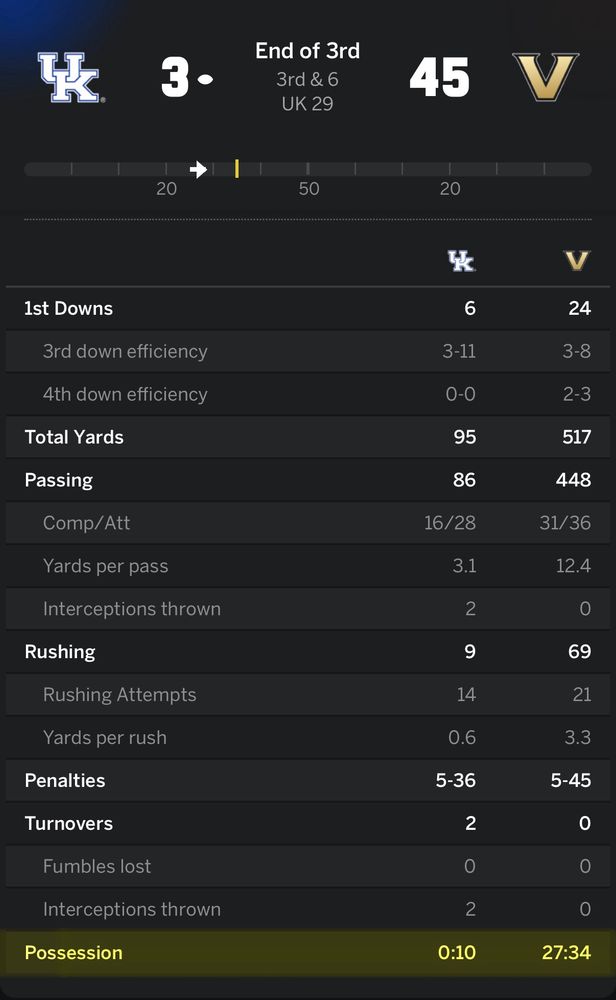Click the 50 yard line label
This screenshot has width=616, height=1000.
[309, 188]
